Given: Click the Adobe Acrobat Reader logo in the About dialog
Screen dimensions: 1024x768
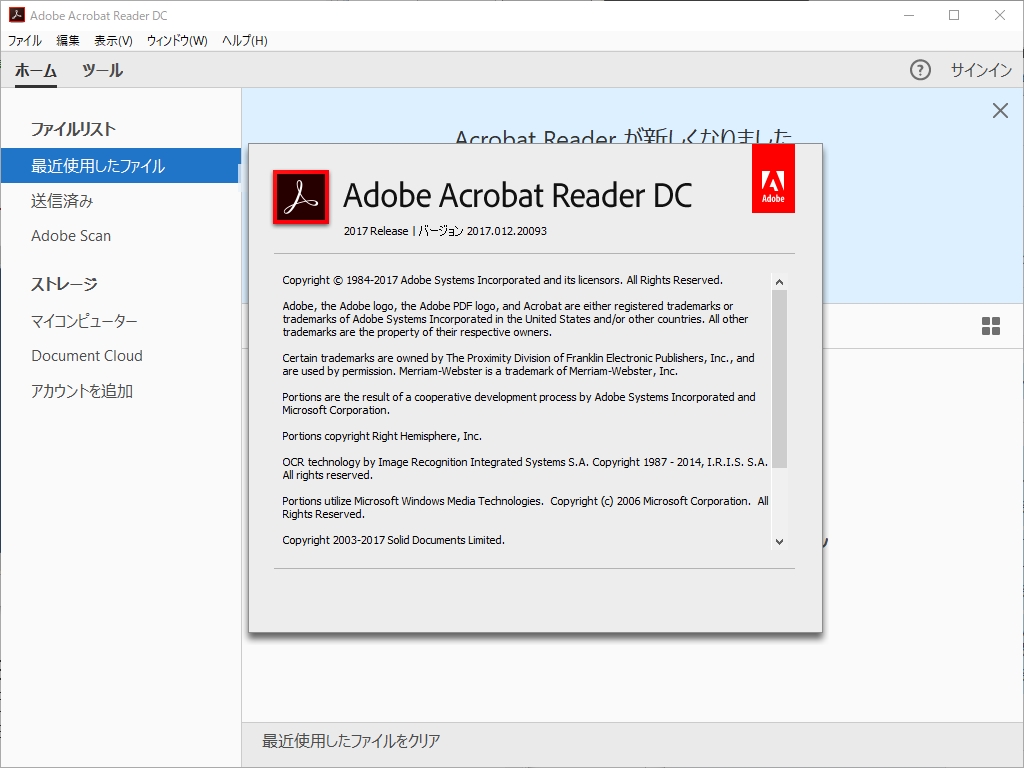Looking at the screenshot, I should pos(300,195).
